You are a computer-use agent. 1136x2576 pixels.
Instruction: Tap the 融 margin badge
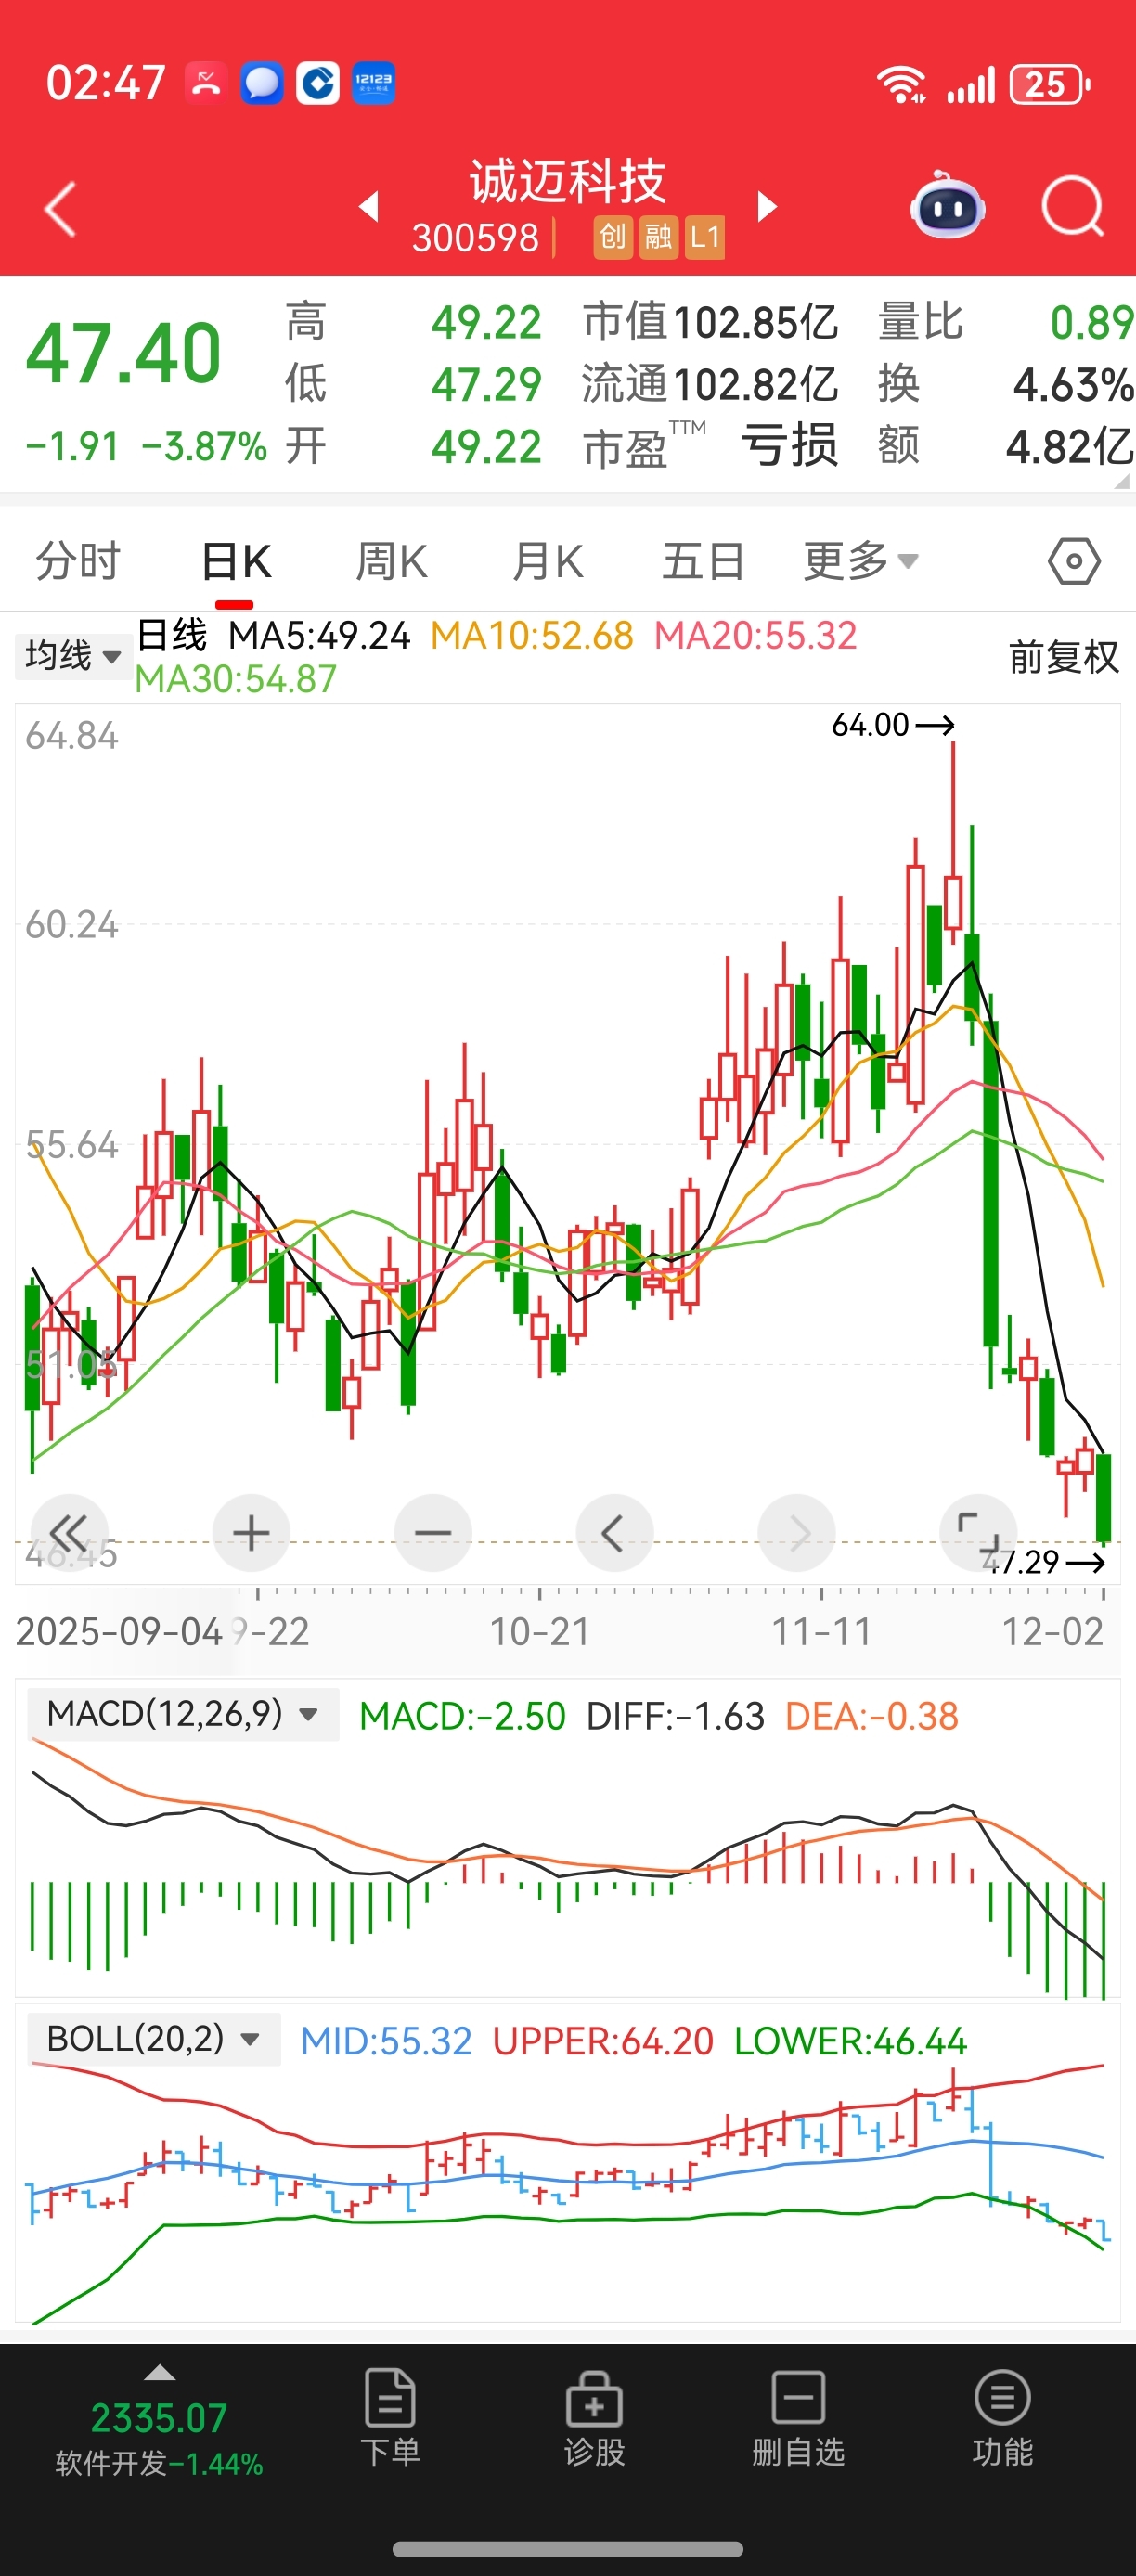tap(659, 237)
